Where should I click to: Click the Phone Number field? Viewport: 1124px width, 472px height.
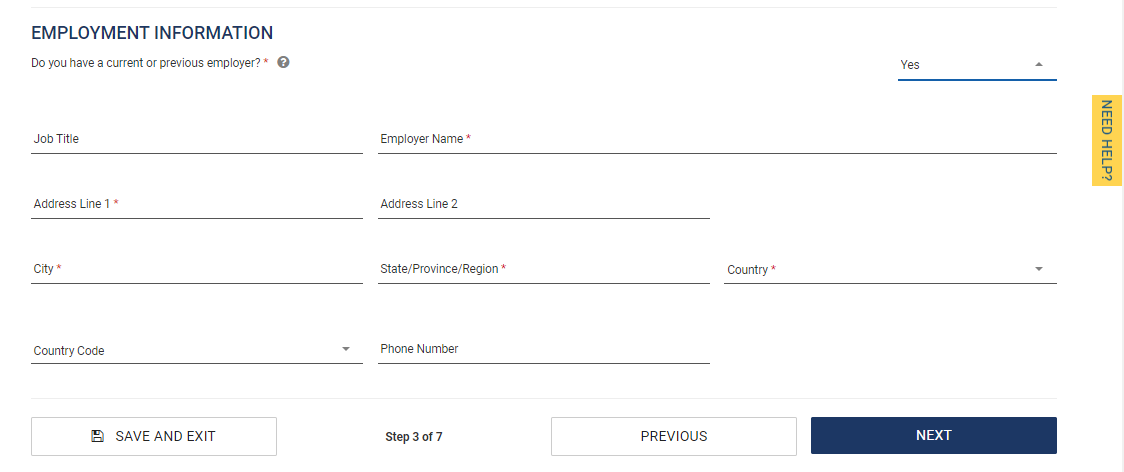point(543,350)
